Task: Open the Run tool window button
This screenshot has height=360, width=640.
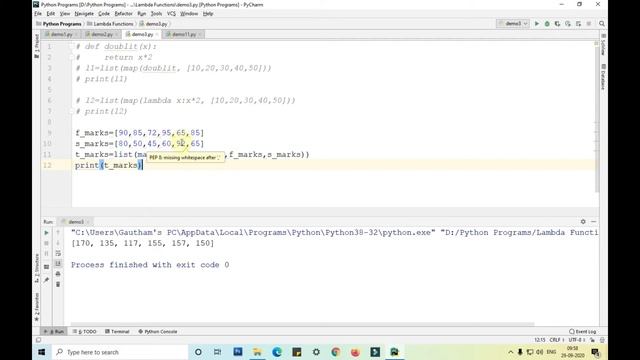Action: 54,331
